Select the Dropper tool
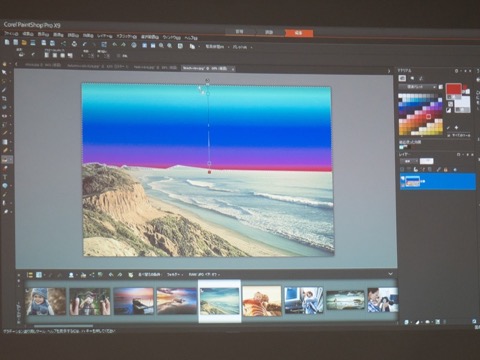 (4, 90)
